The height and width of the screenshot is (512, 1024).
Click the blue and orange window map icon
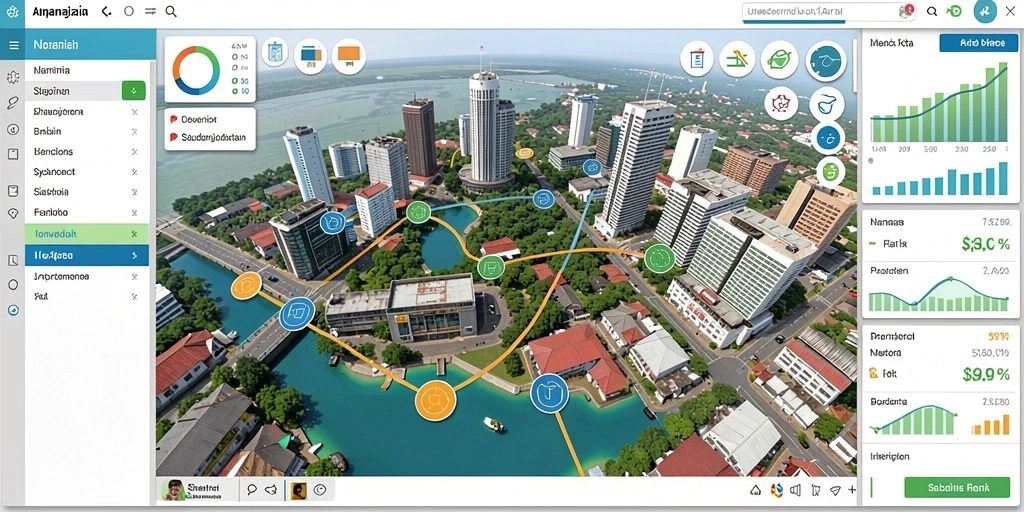(x=311, y=56)
